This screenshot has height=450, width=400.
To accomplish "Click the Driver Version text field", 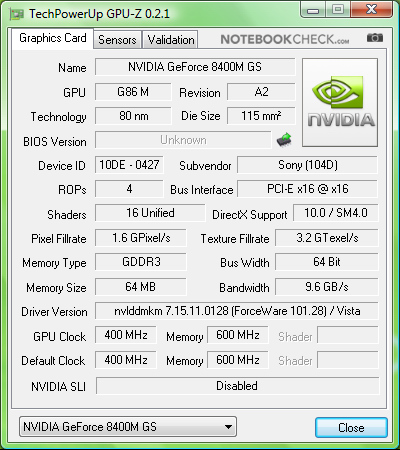I will (237, 311).
